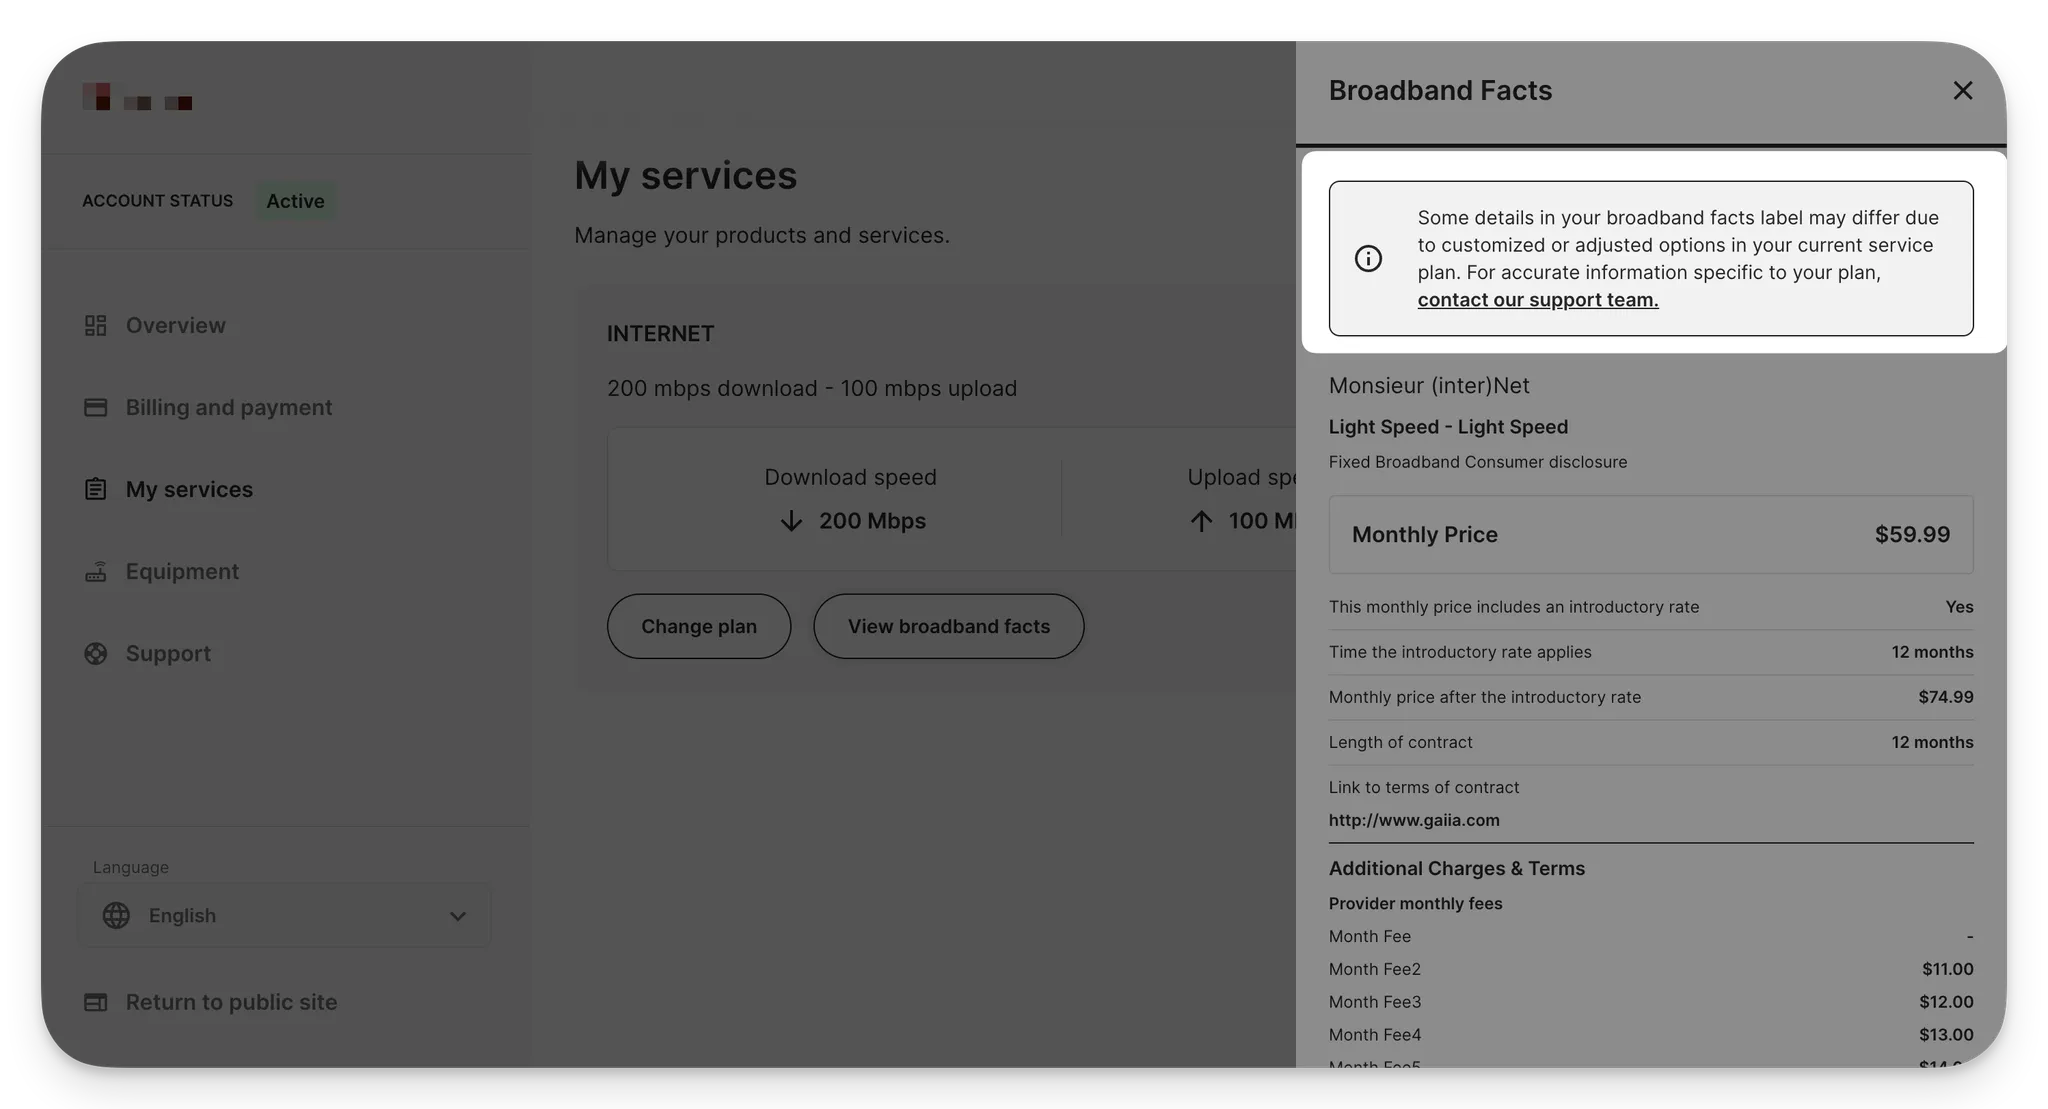Click the Active account status badge
The image size is (2048, 1109).
click(x=295, y=201)
